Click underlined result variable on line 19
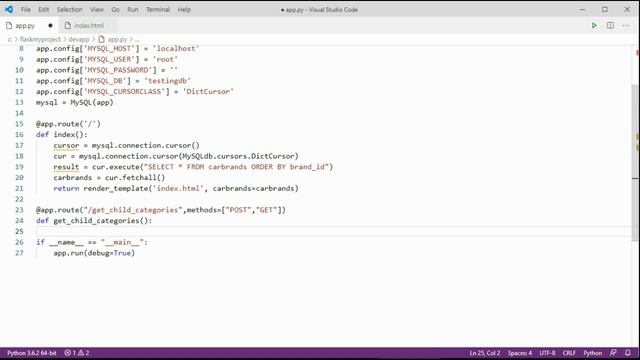 [x=66, y=167]
